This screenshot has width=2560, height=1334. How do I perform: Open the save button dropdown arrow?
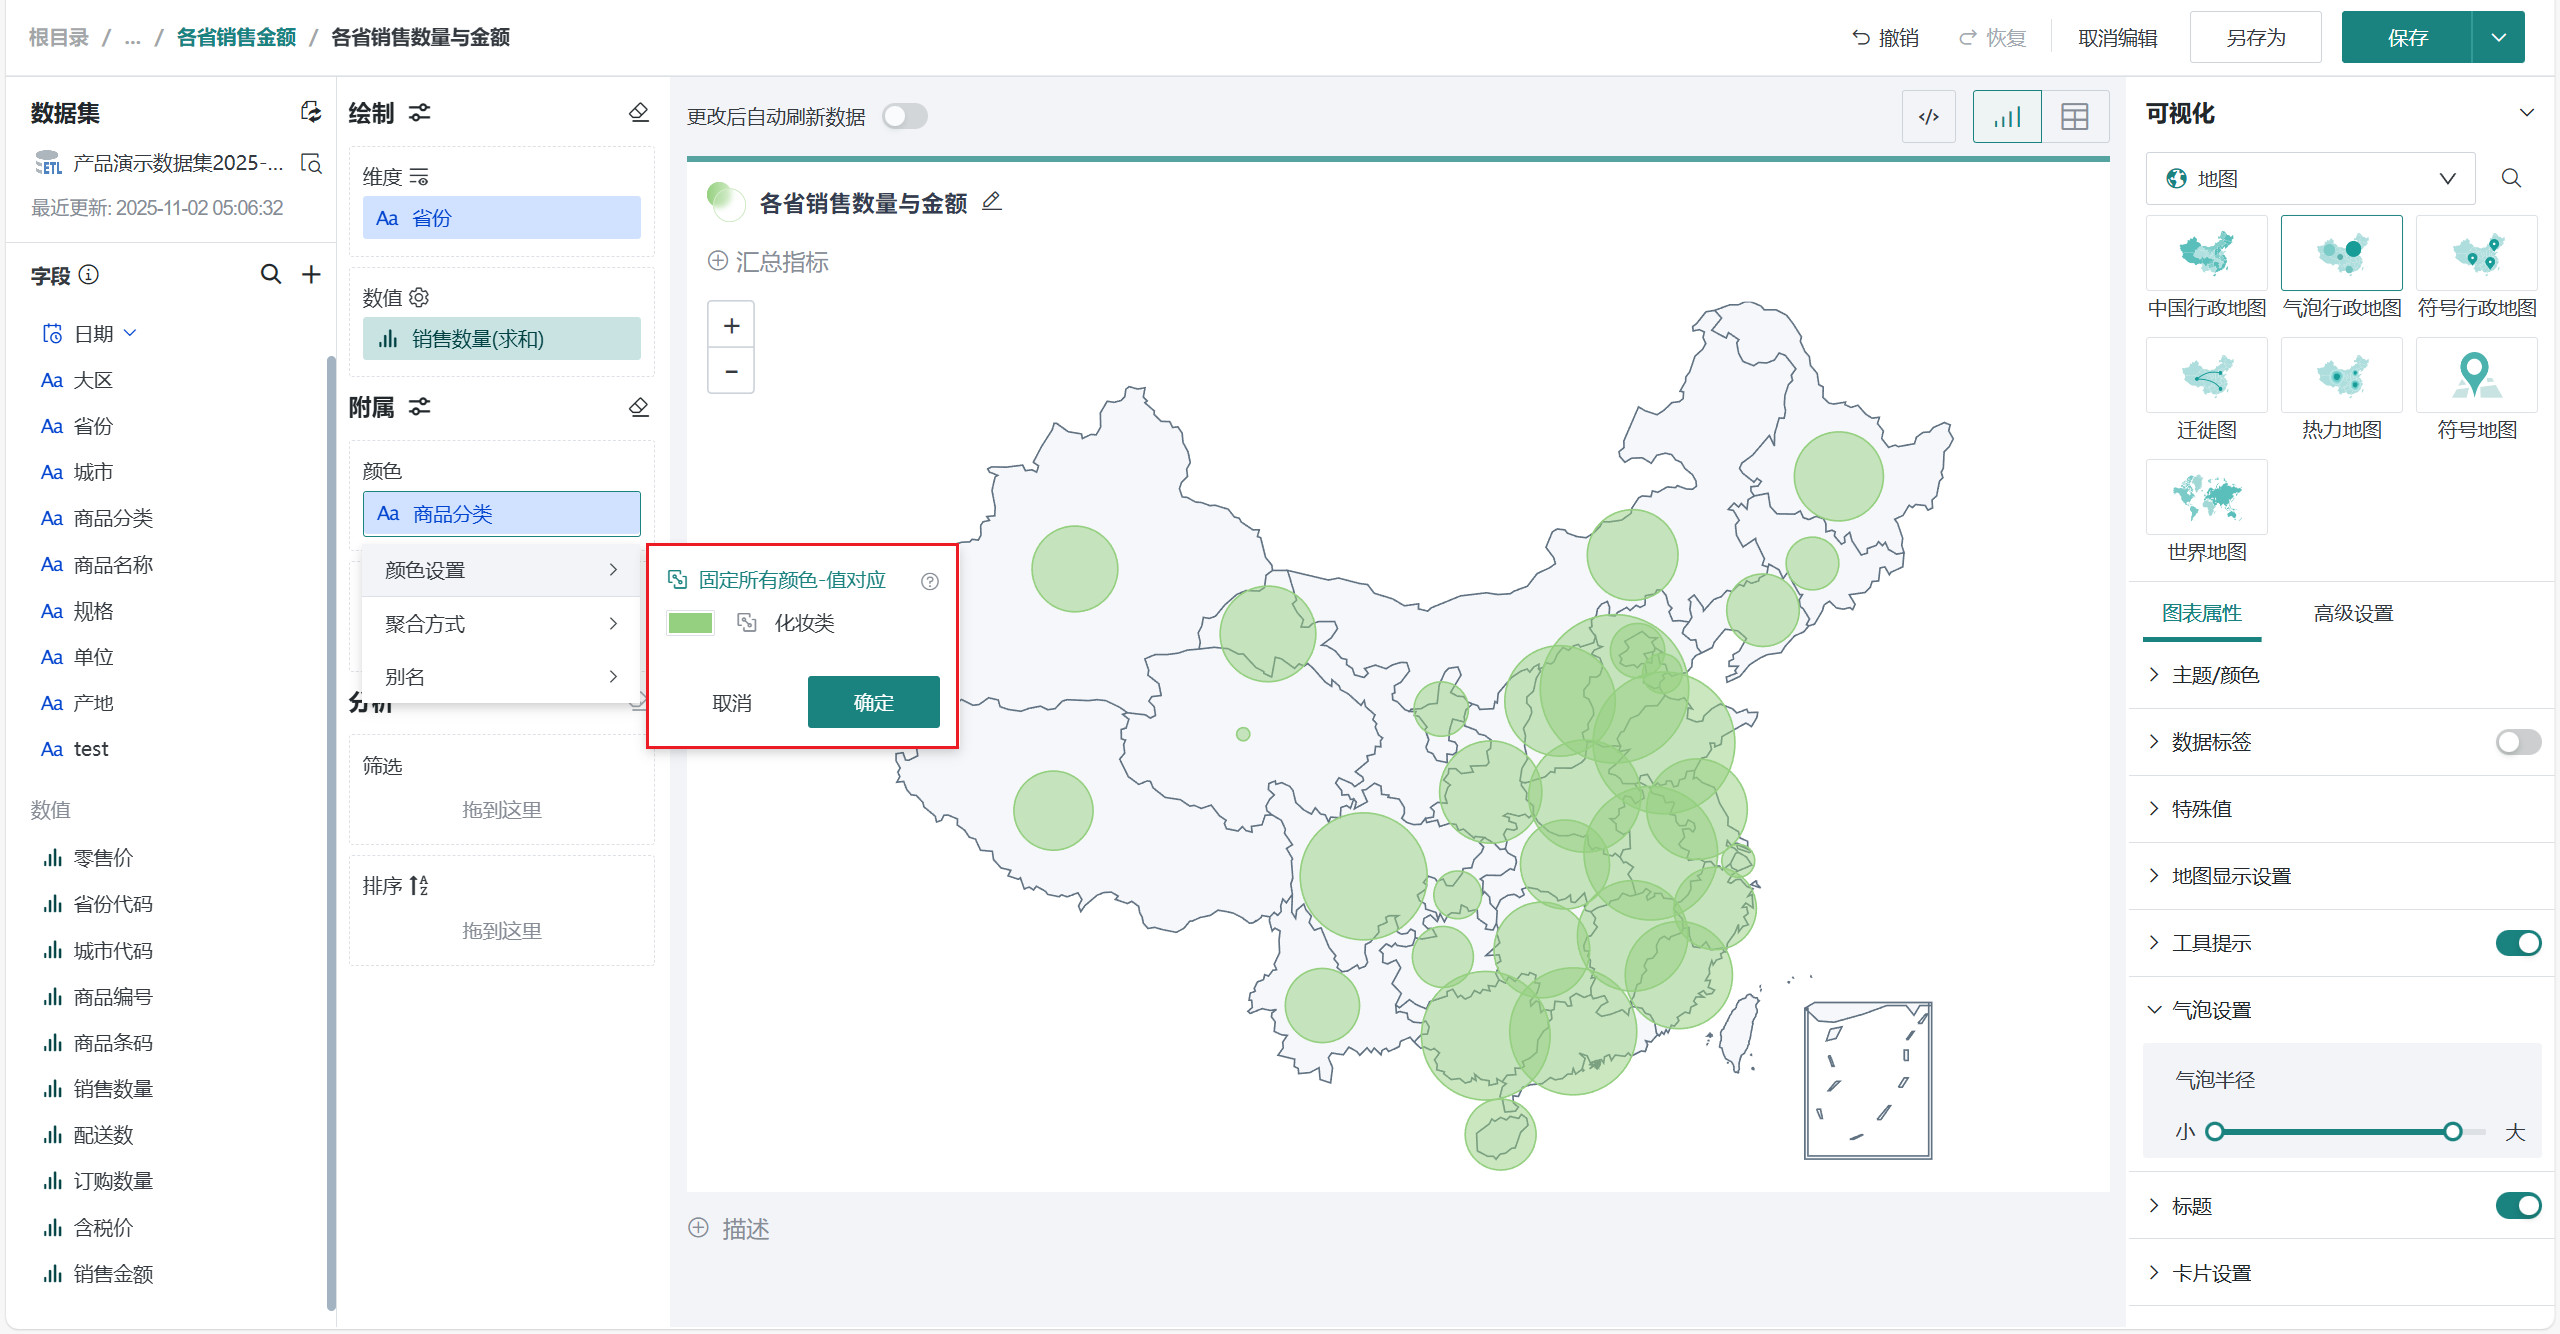[x=2498, y=38]
